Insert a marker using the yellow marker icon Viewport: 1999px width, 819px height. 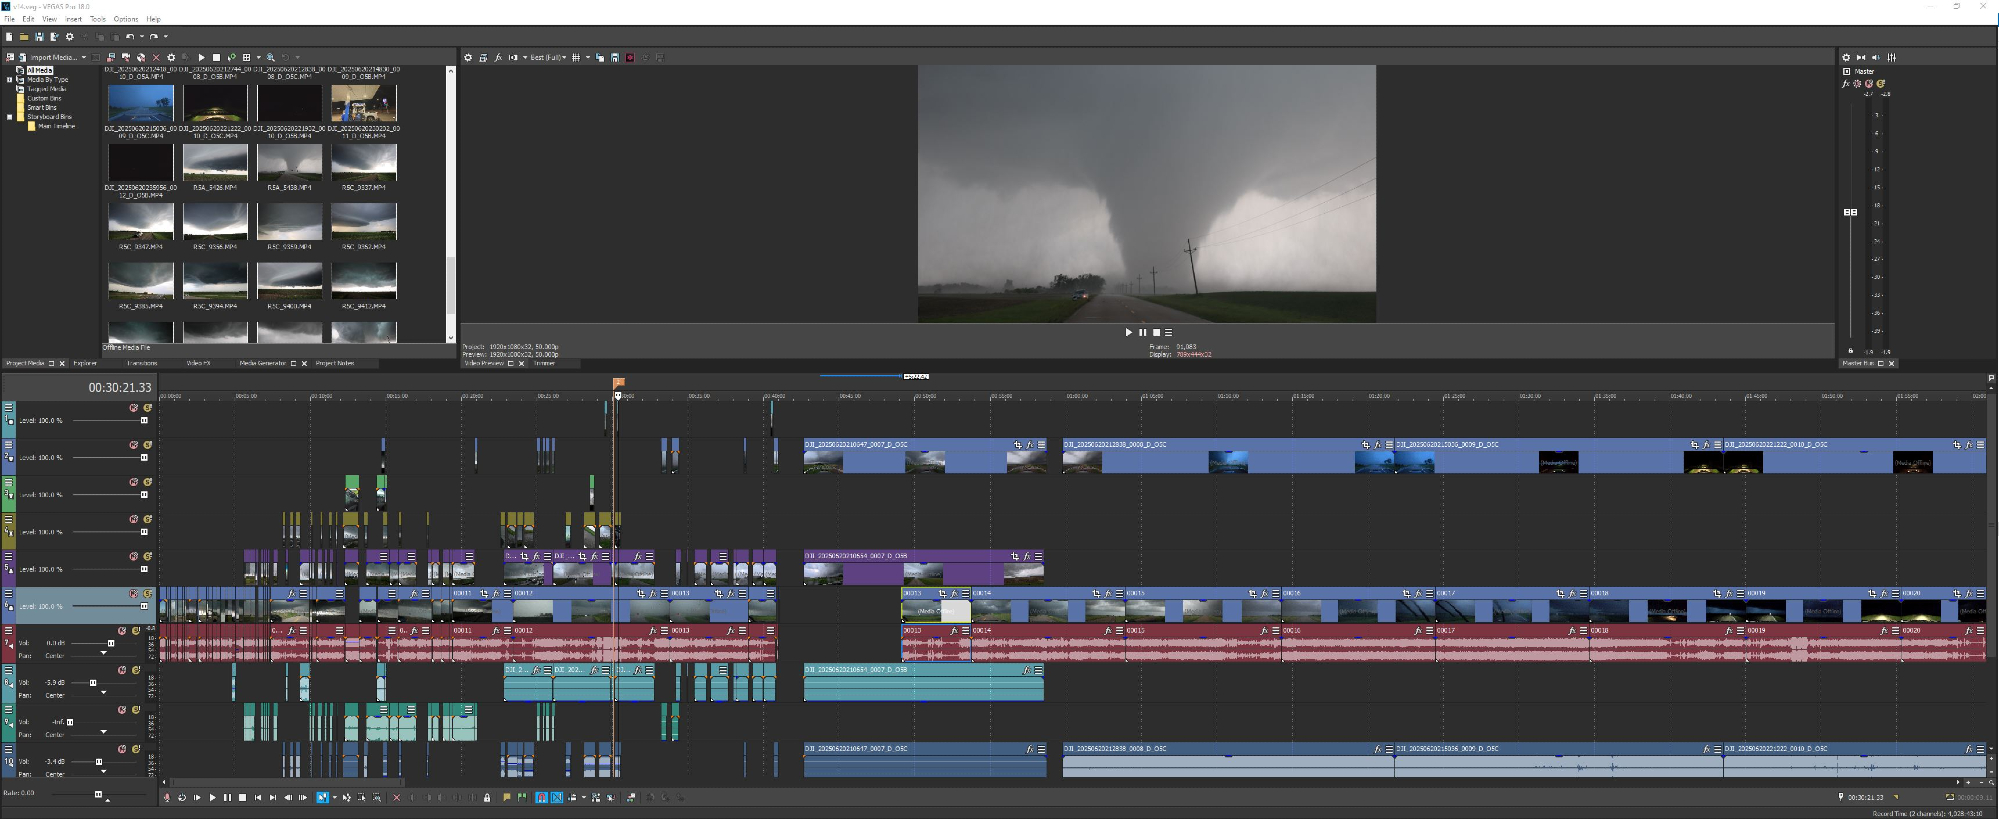click(x=507, y=798)
